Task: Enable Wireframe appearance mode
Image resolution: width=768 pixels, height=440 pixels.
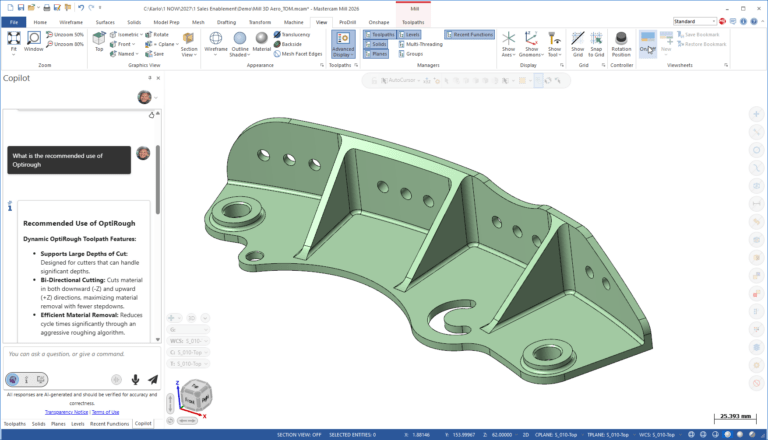Action: pos(215,40)
